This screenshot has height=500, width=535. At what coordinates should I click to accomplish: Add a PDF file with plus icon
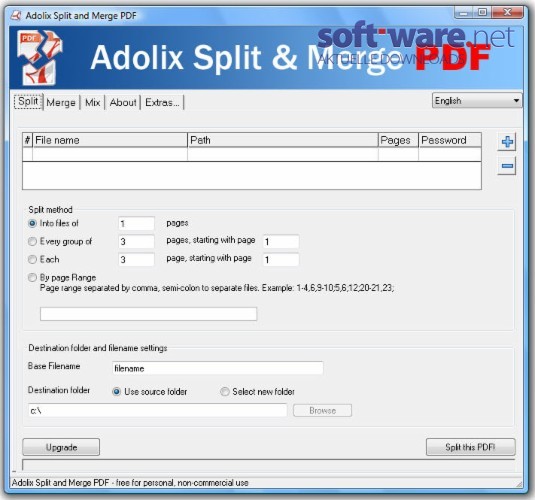507,142
